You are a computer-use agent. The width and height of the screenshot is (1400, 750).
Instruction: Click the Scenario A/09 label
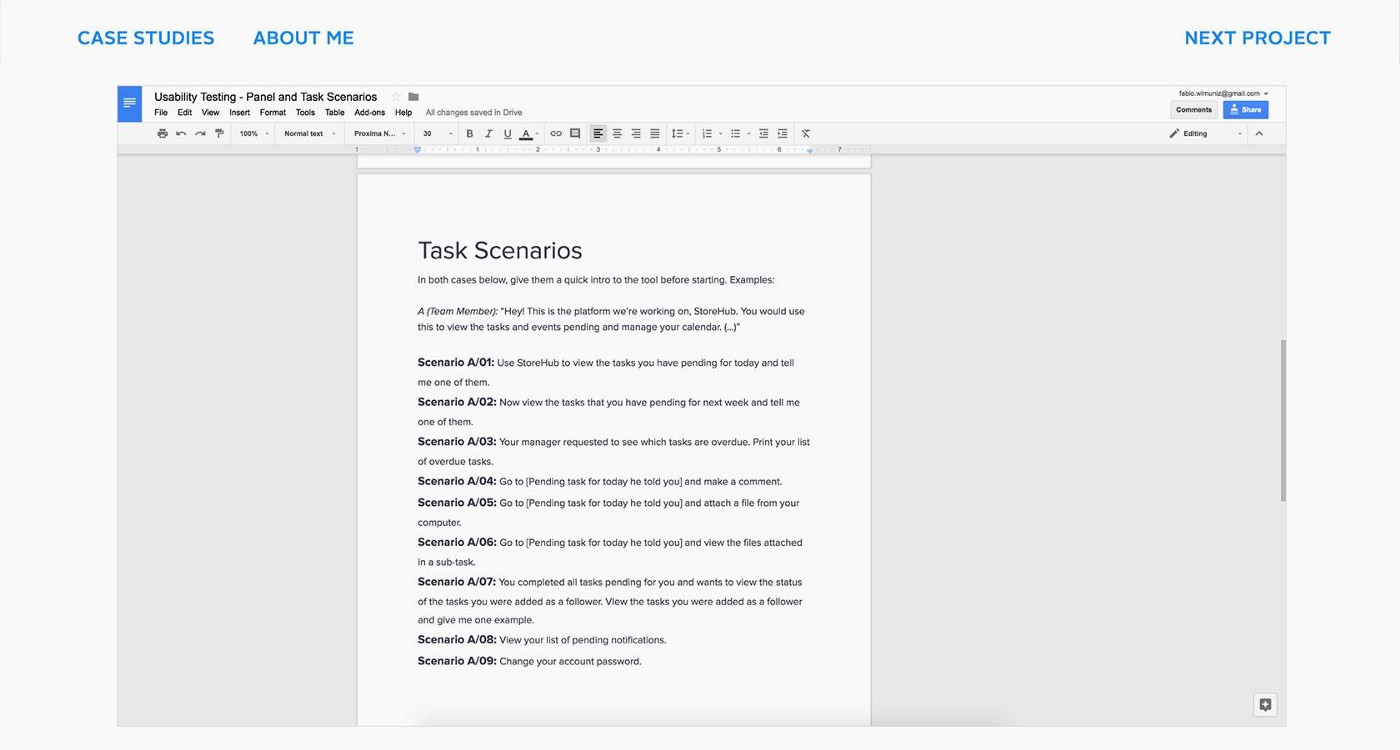[x=457, y=661]
